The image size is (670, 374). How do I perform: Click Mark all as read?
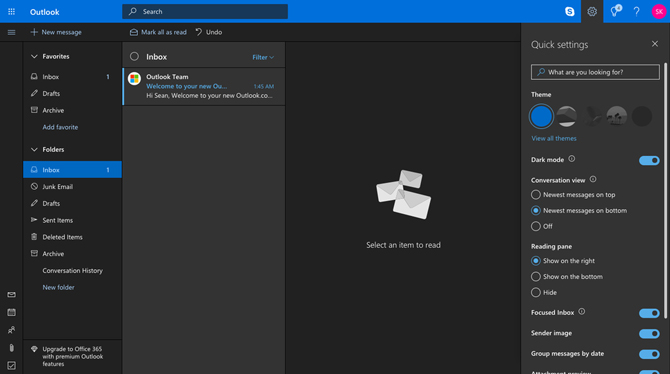point(158,32)
